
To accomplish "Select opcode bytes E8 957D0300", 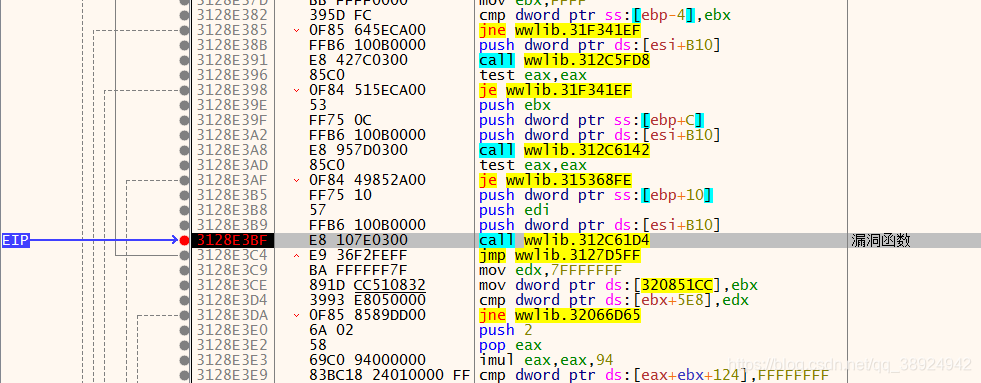I will pos(358,150).
